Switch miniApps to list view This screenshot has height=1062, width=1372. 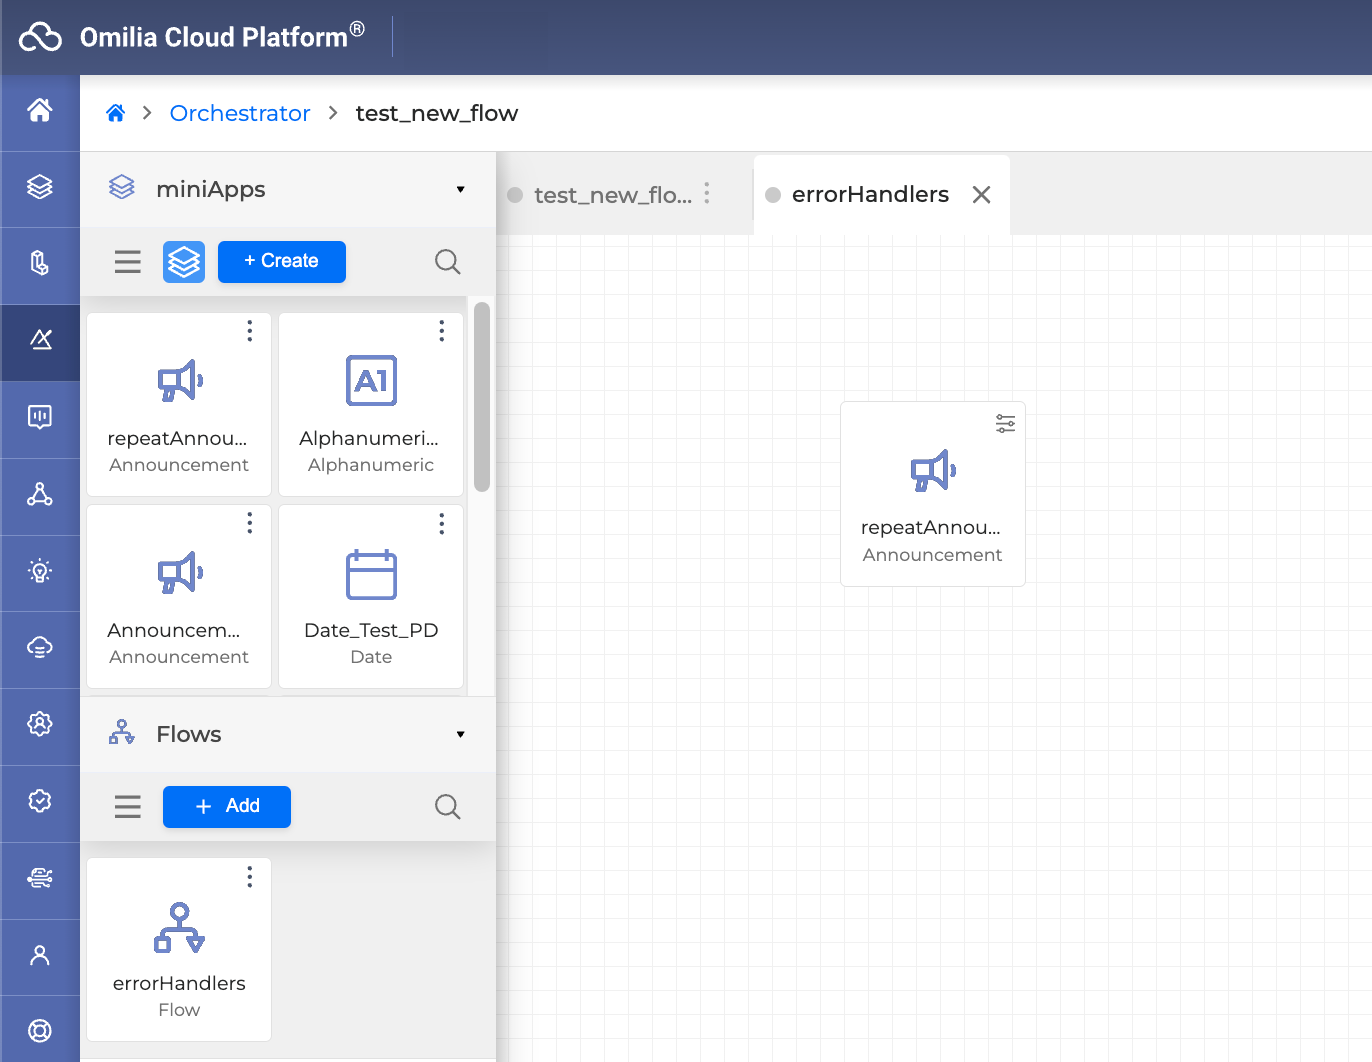click(x=128, y=262)
